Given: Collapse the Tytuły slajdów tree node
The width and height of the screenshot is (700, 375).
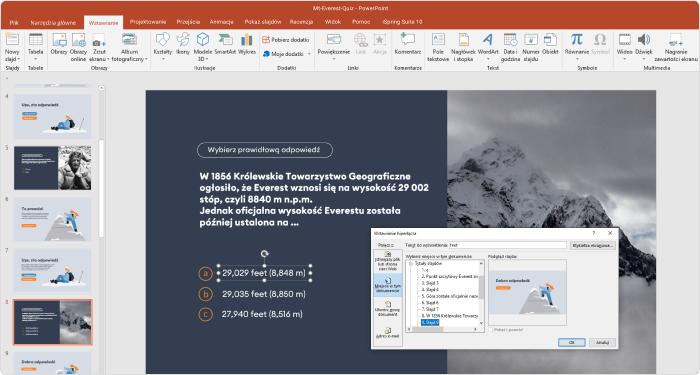Looking at the screenshot, I should point(411,264).
